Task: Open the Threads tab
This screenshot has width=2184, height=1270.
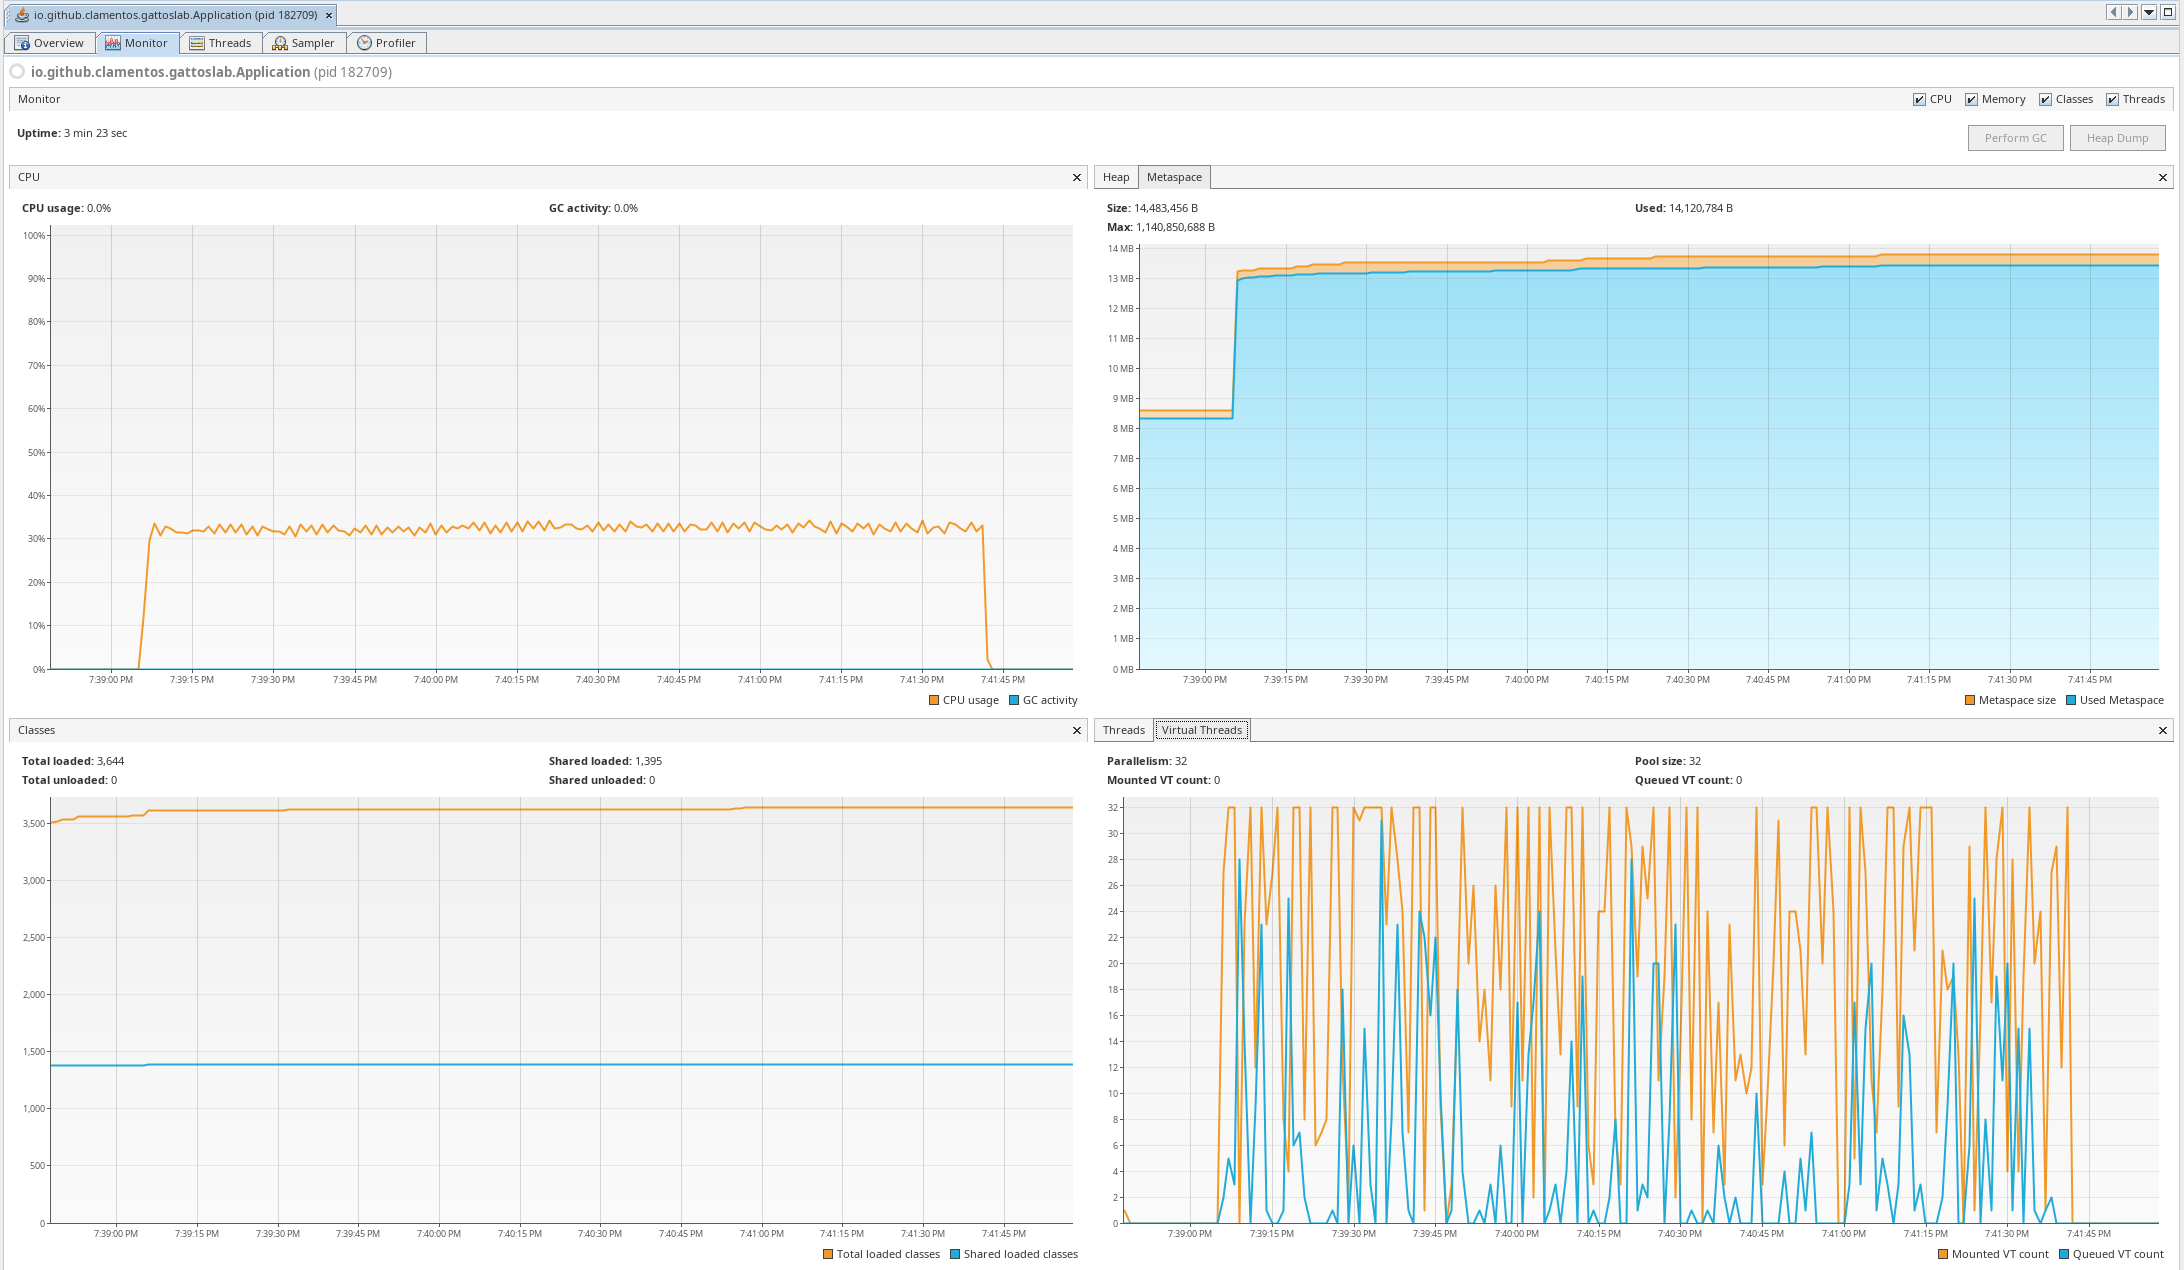Action: pos(221,43)
